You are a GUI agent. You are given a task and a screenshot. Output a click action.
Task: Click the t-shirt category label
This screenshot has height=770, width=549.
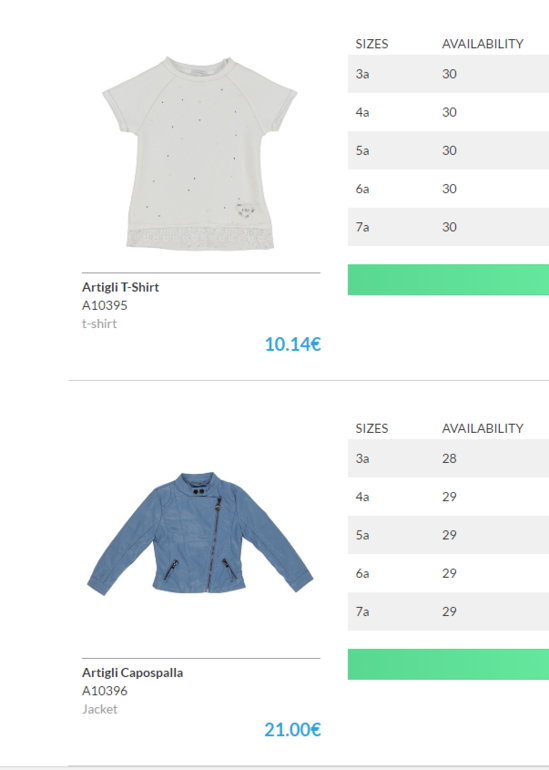(99, 324)
